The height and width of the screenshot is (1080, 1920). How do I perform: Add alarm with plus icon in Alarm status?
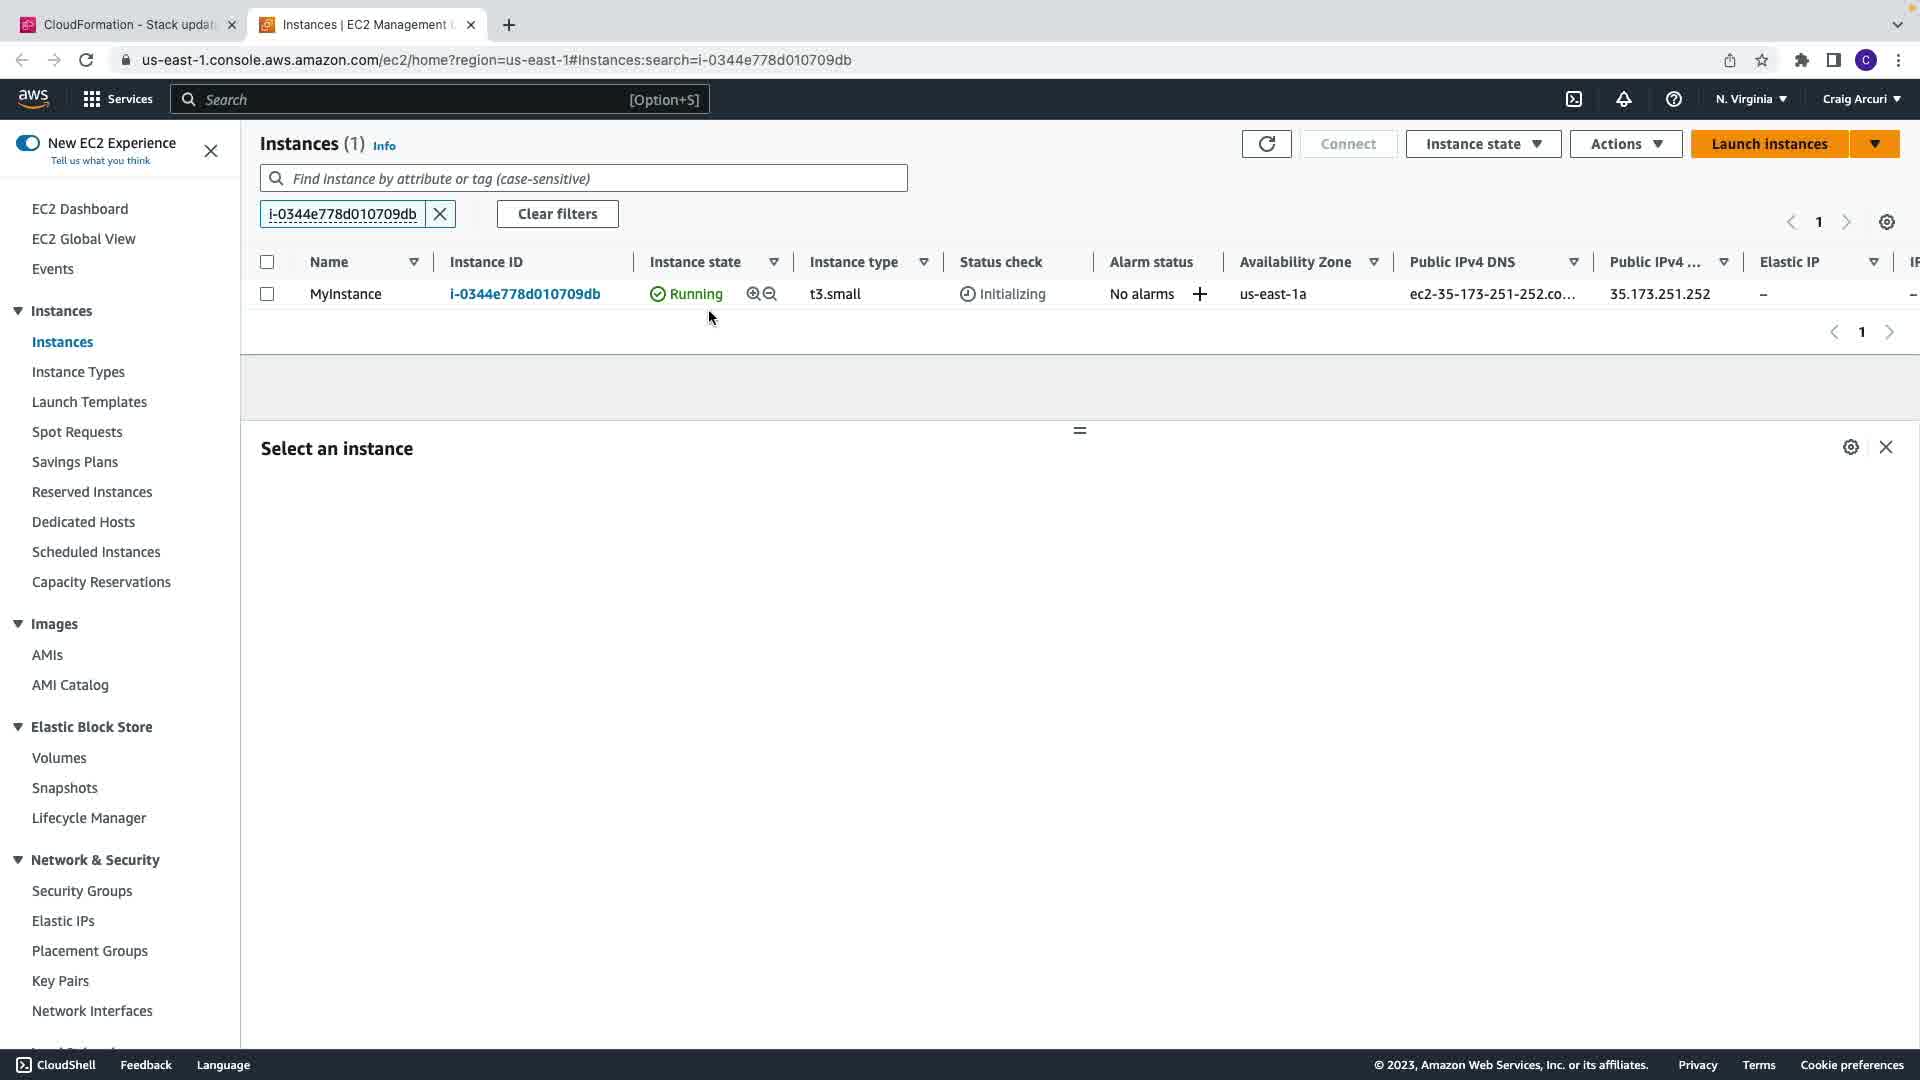[1199, 294]
